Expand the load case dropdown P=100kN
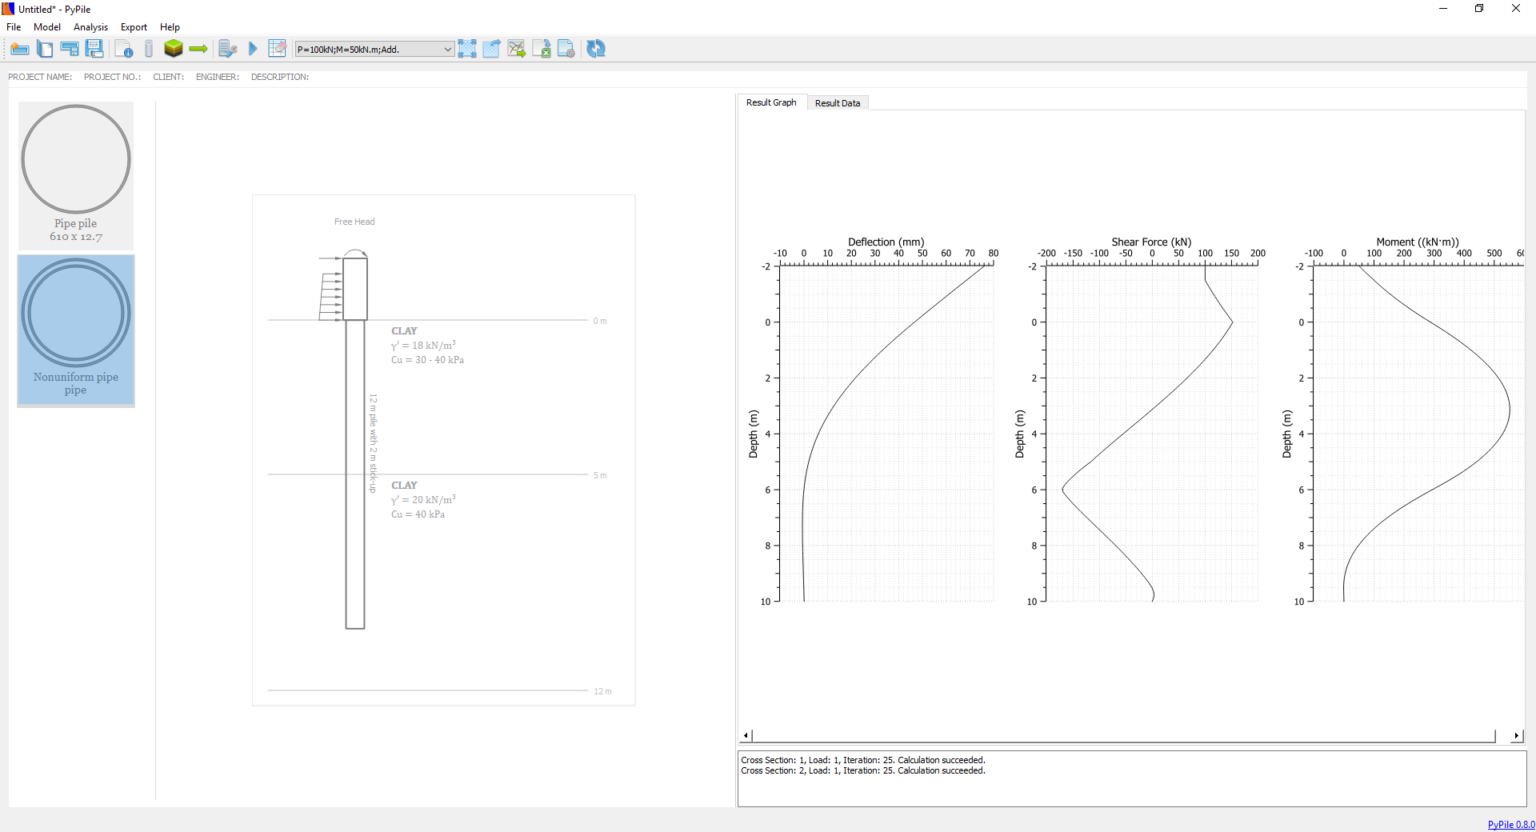 click(x=447, y=49)
